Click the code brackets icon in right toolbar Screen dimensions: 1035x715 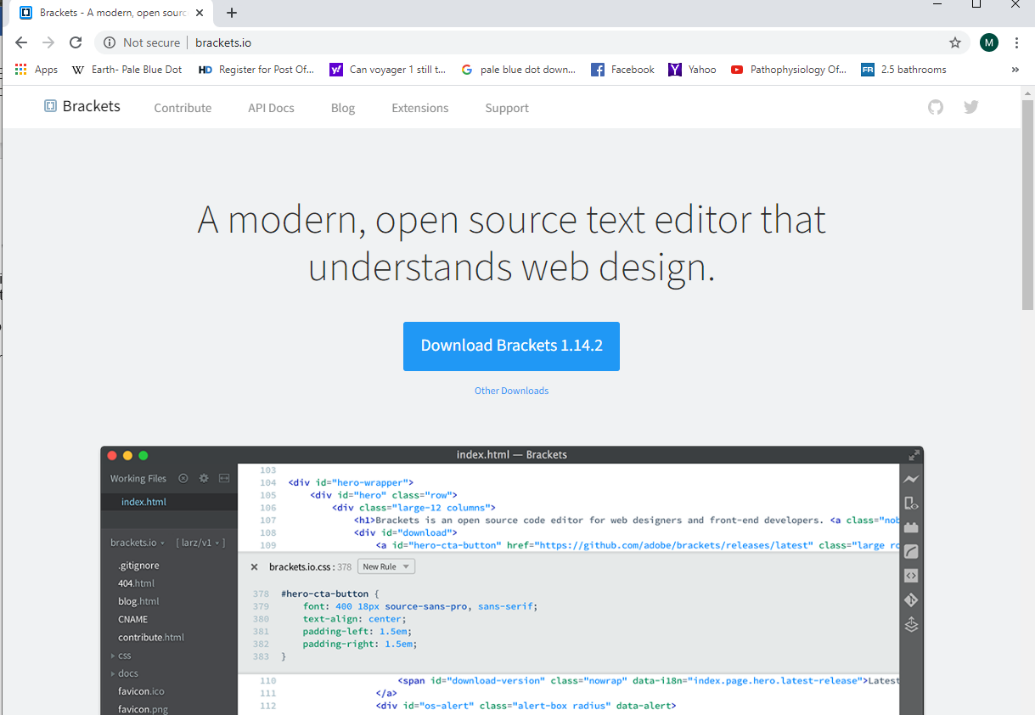[911, 576]
